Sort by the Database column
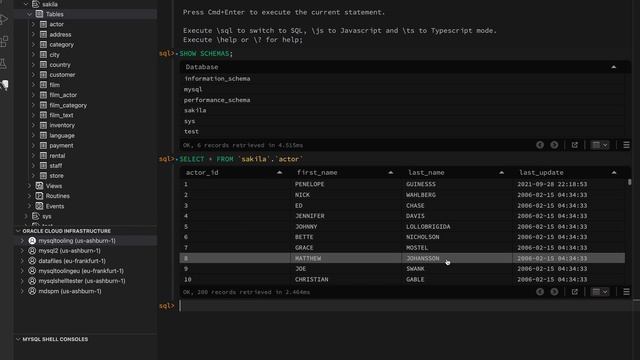The height and width of the screenshot is (360, 640). [x=613, y=67]
